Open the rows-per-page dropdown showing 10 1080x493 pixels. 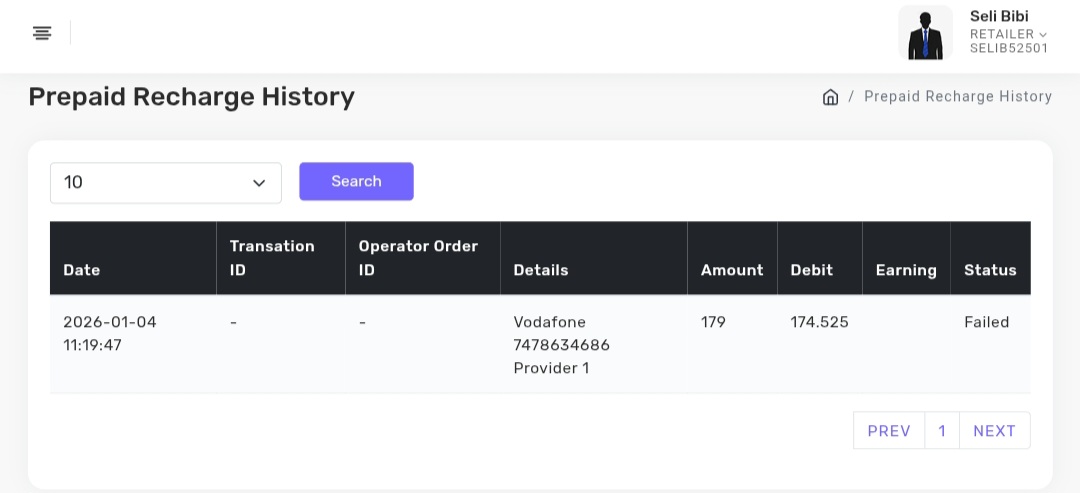(166, 183)
